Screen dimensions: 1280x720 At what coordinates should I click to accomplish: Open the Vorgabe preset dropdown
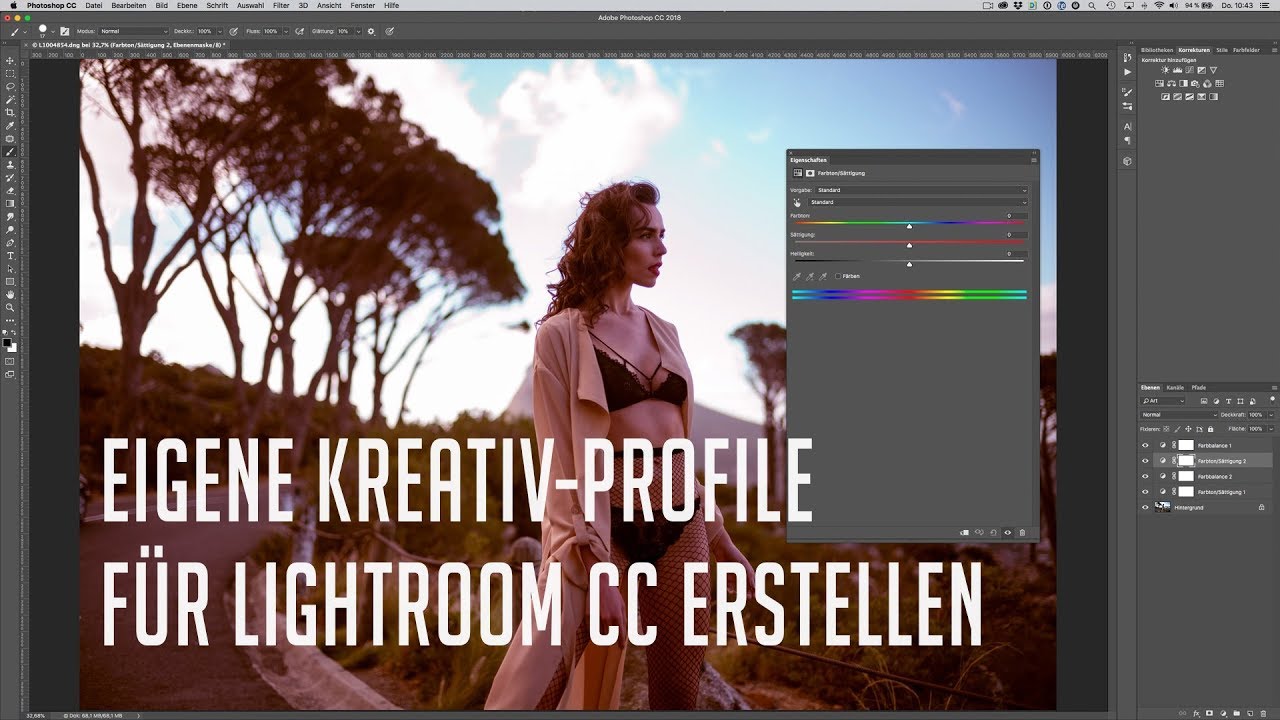point(922,190)
